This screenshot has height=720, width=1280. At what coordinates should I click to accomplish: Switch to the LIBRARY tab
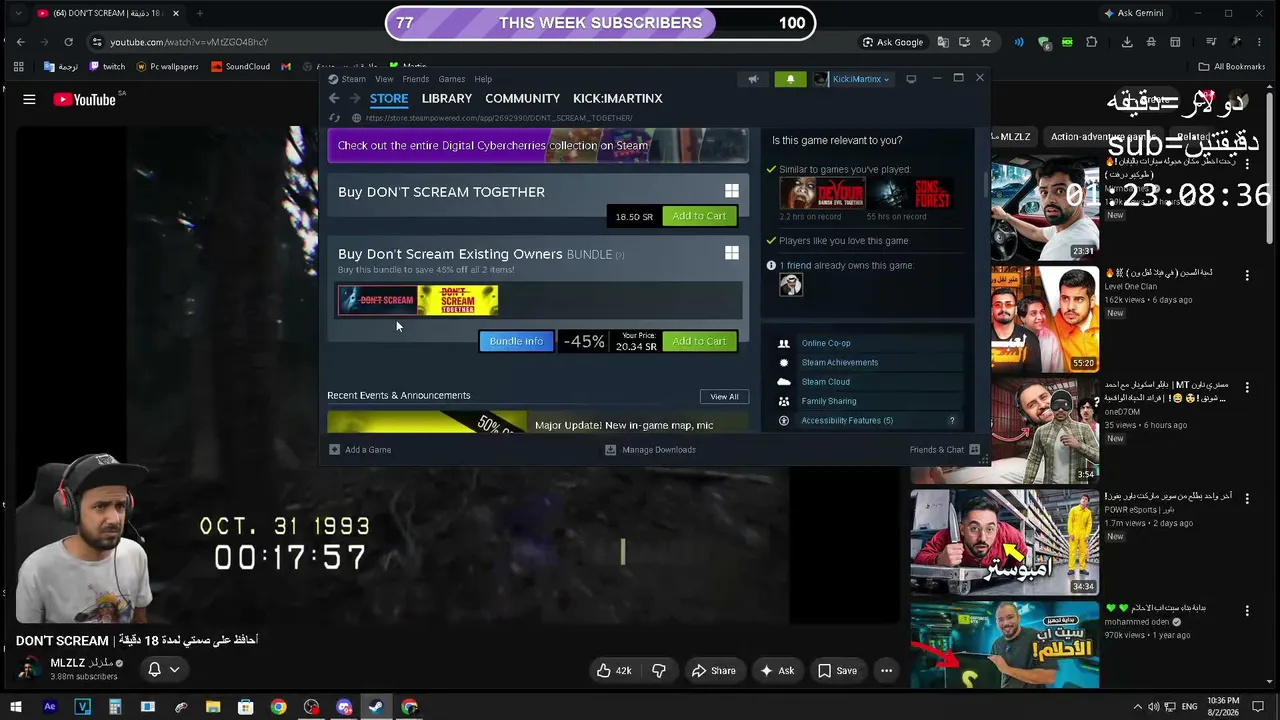pyautogui.click(x=447, y=98)
